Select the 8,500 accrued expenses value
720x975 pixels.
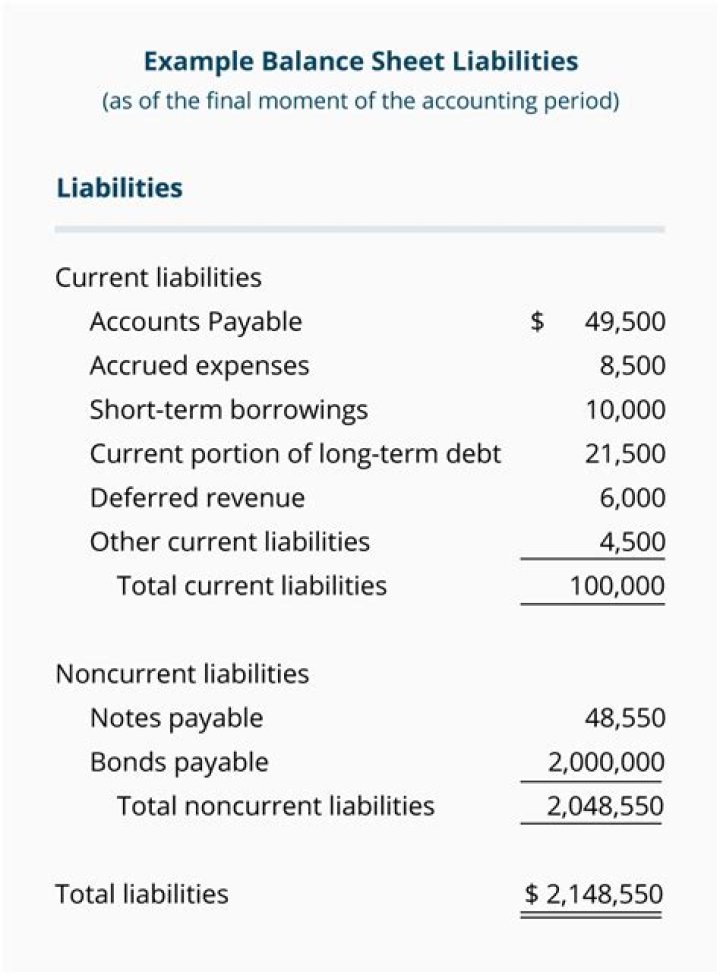pos(632,366)
